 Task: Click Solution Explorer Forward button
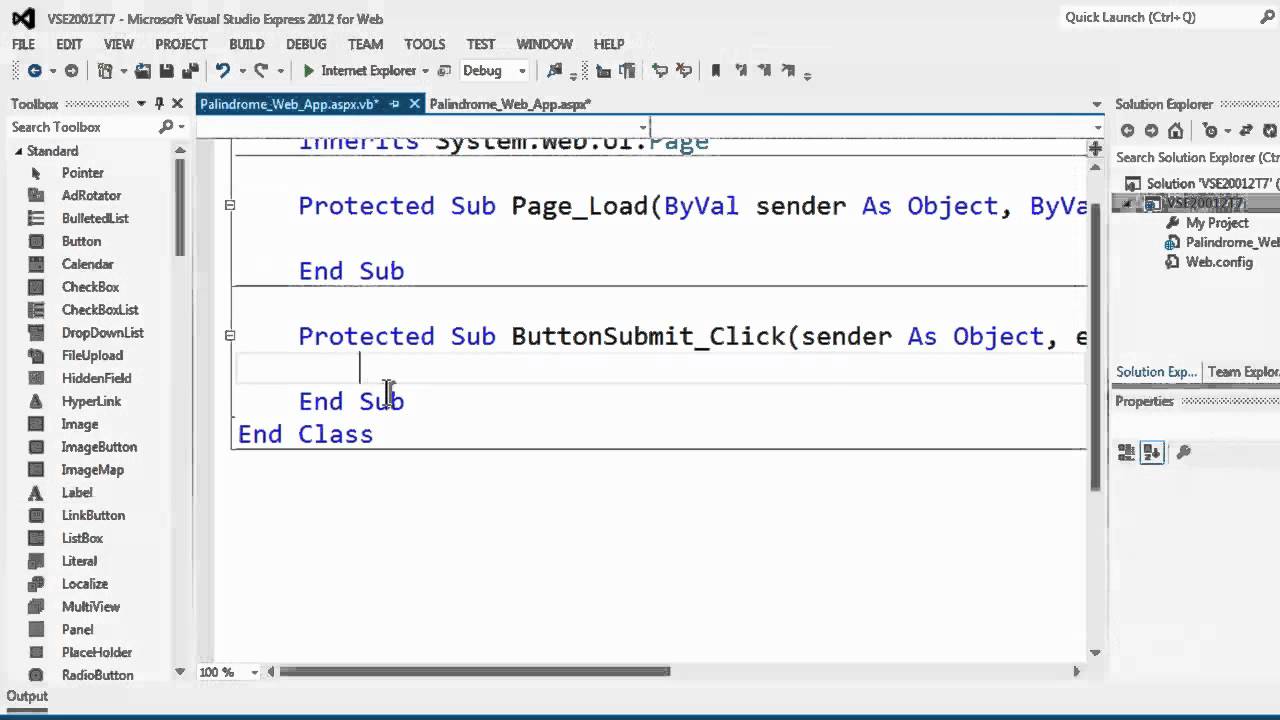(1151, 131)
